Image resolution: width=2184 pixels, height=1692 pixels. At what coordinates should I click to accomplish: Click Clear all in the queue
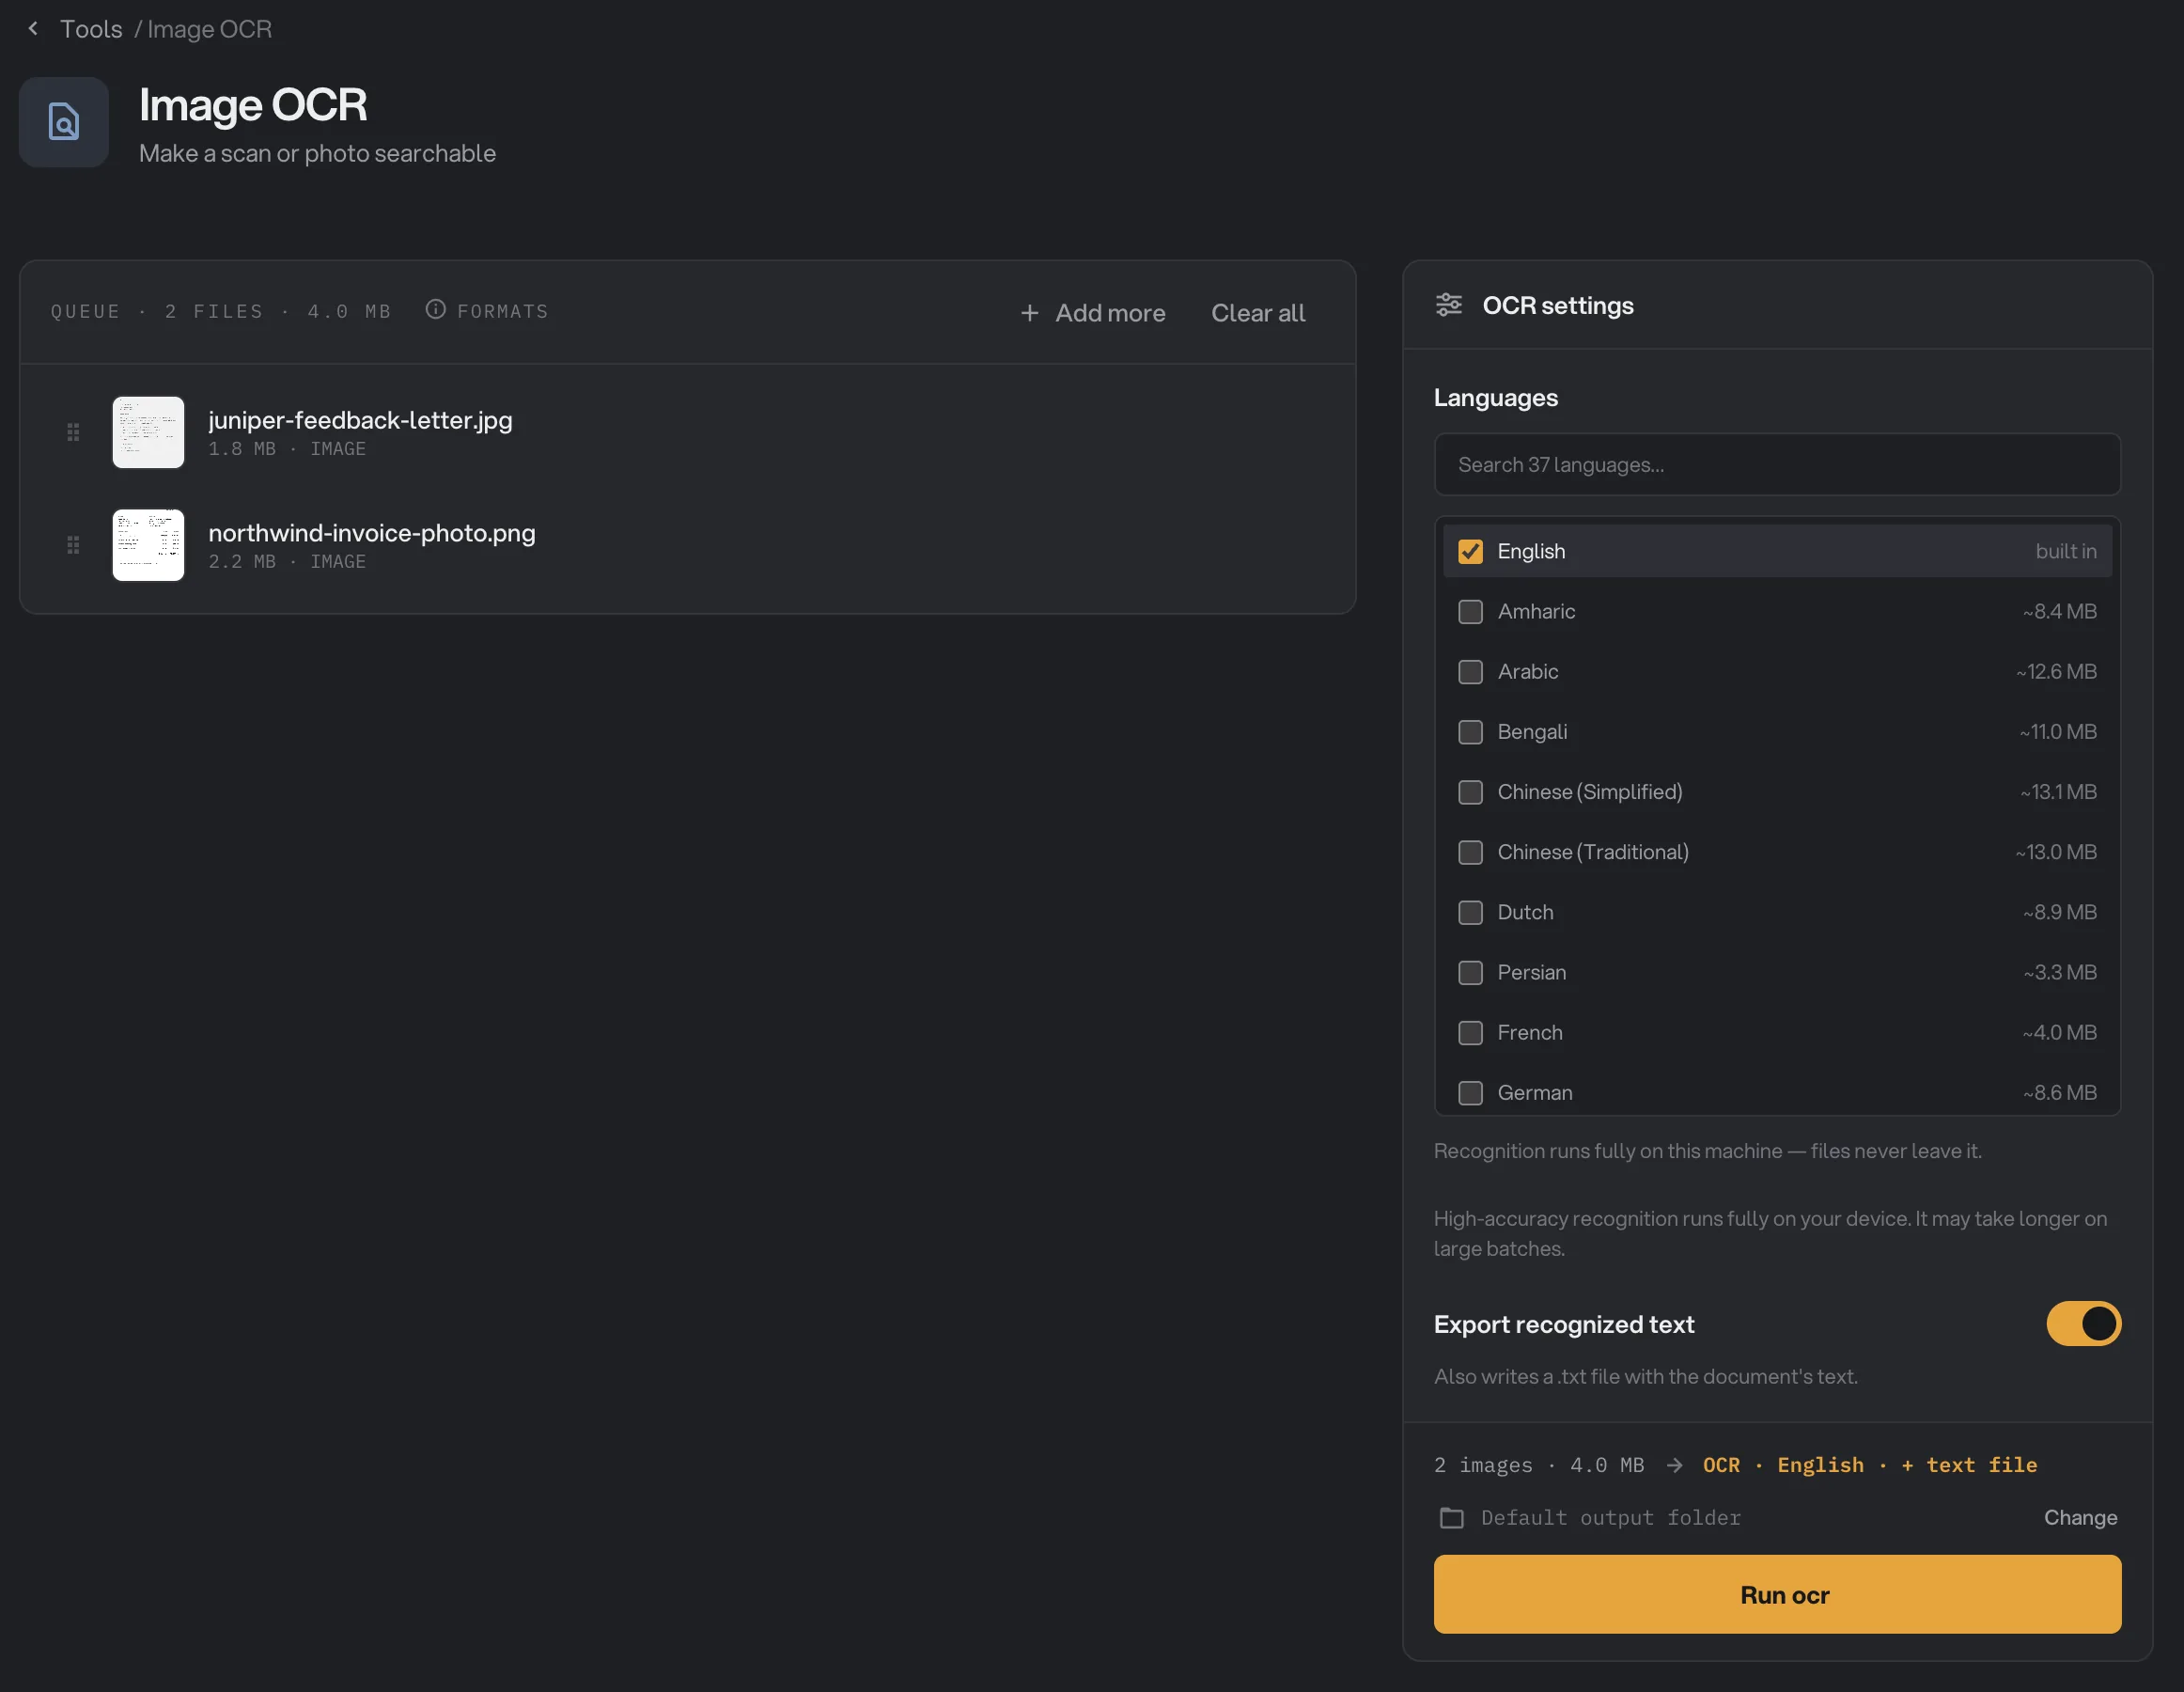click(1258, 313)
